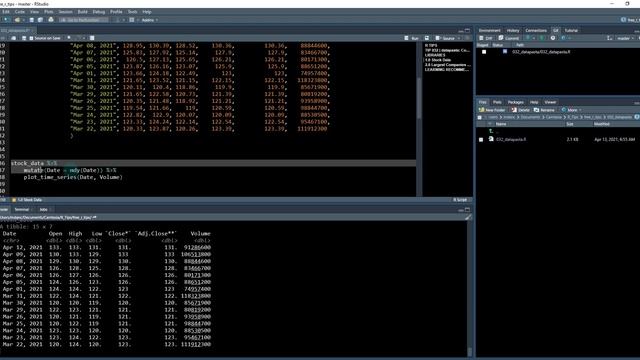The image size is (640, 360).
Task: Open the Debug menu
Action: click(x=99, y=12)
